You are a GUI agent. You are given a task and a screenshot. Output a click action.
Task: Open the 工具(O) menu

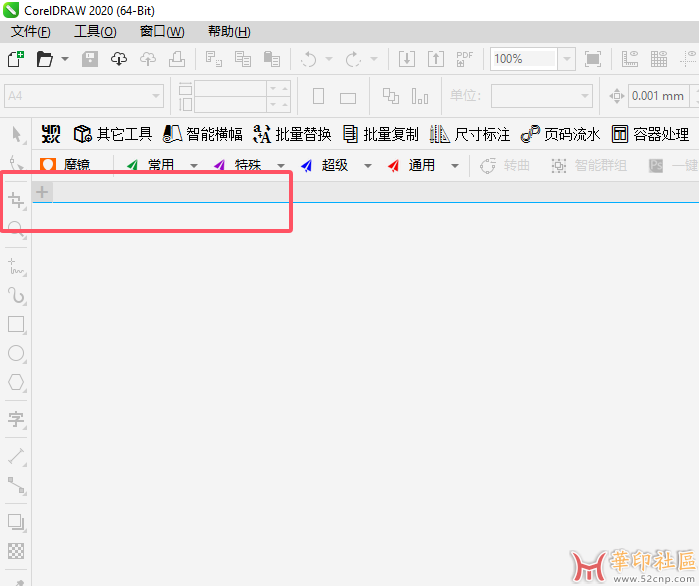[95, 32]
